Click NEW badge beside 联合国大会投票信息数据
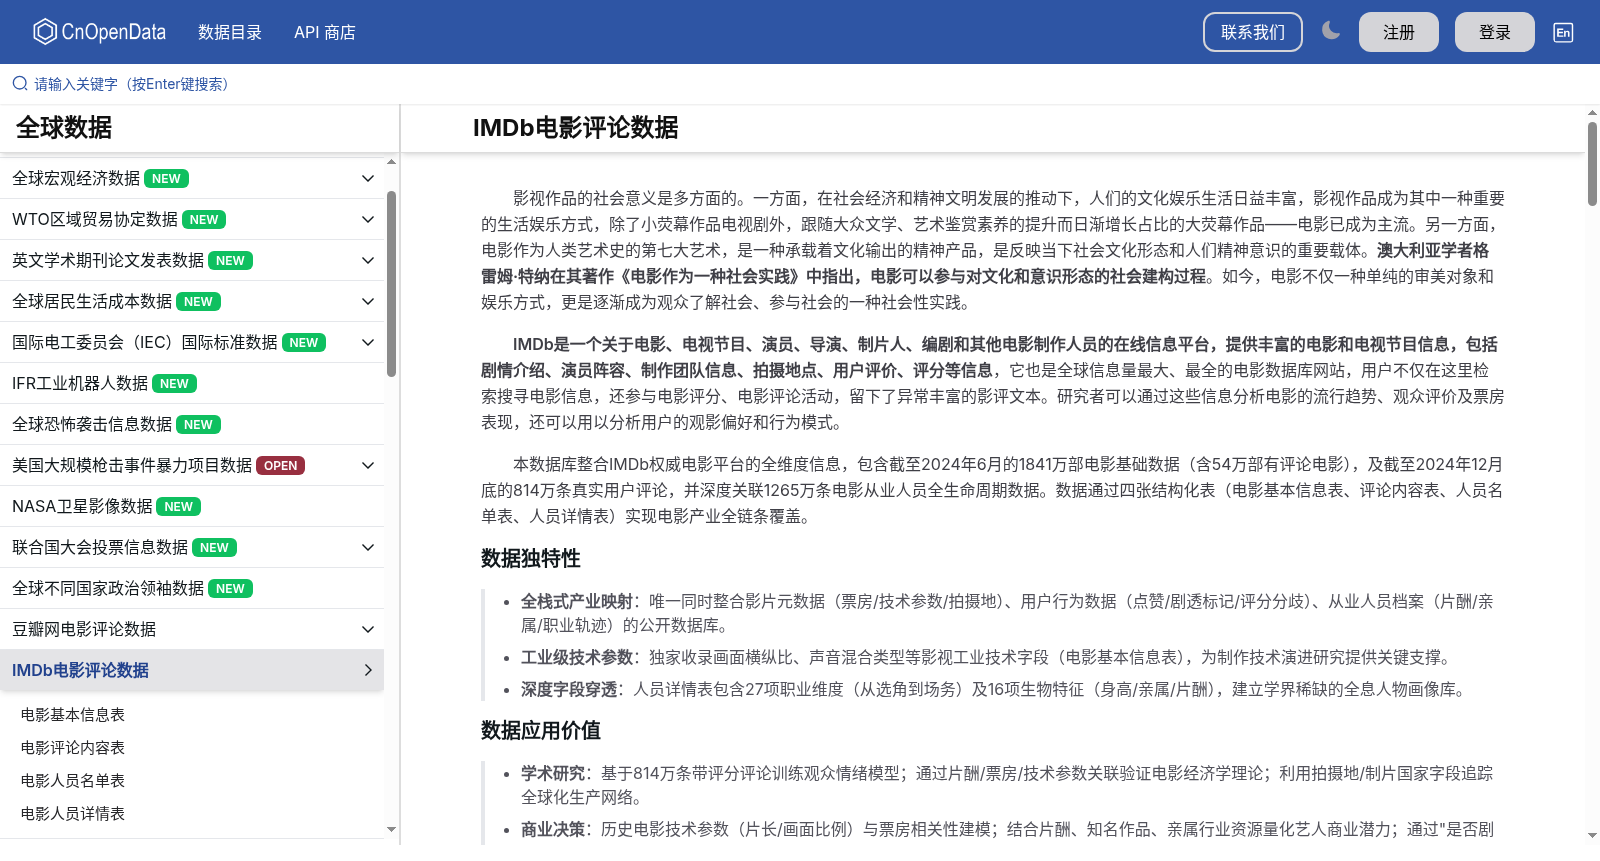 [x=214, y=548]
